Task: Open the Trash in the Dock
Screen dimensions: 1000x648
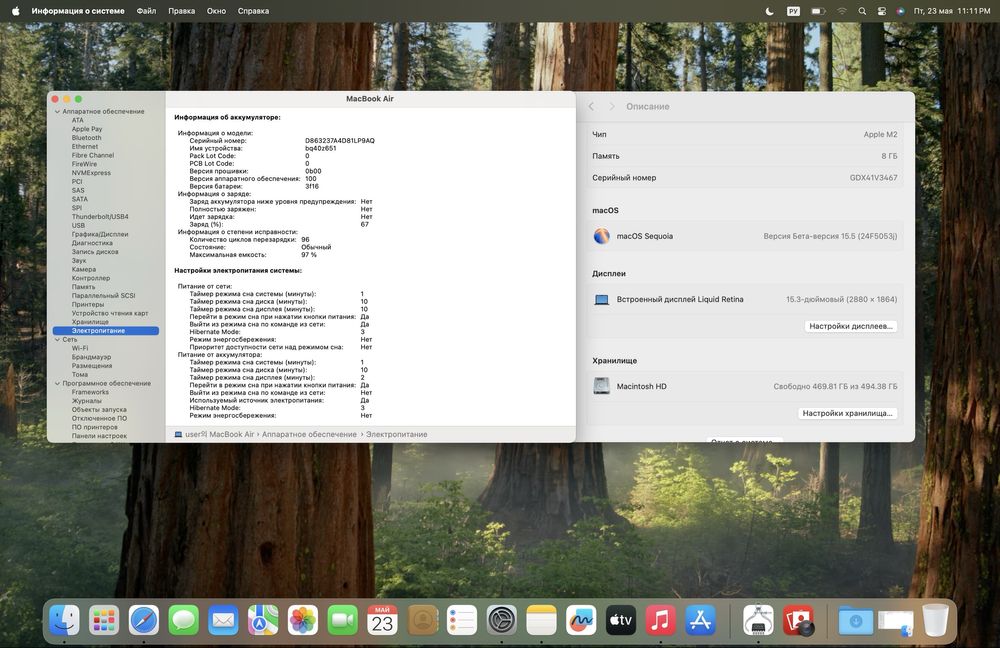Action: click(935, 620)
